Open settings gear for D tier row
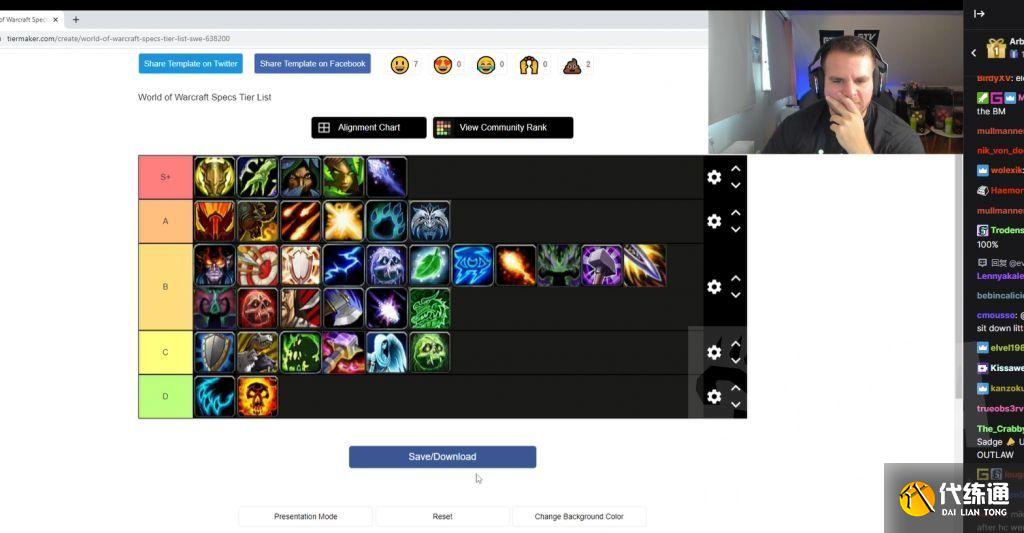The width and height of the screenshot is (1024, 533). (x=714, y=396)
